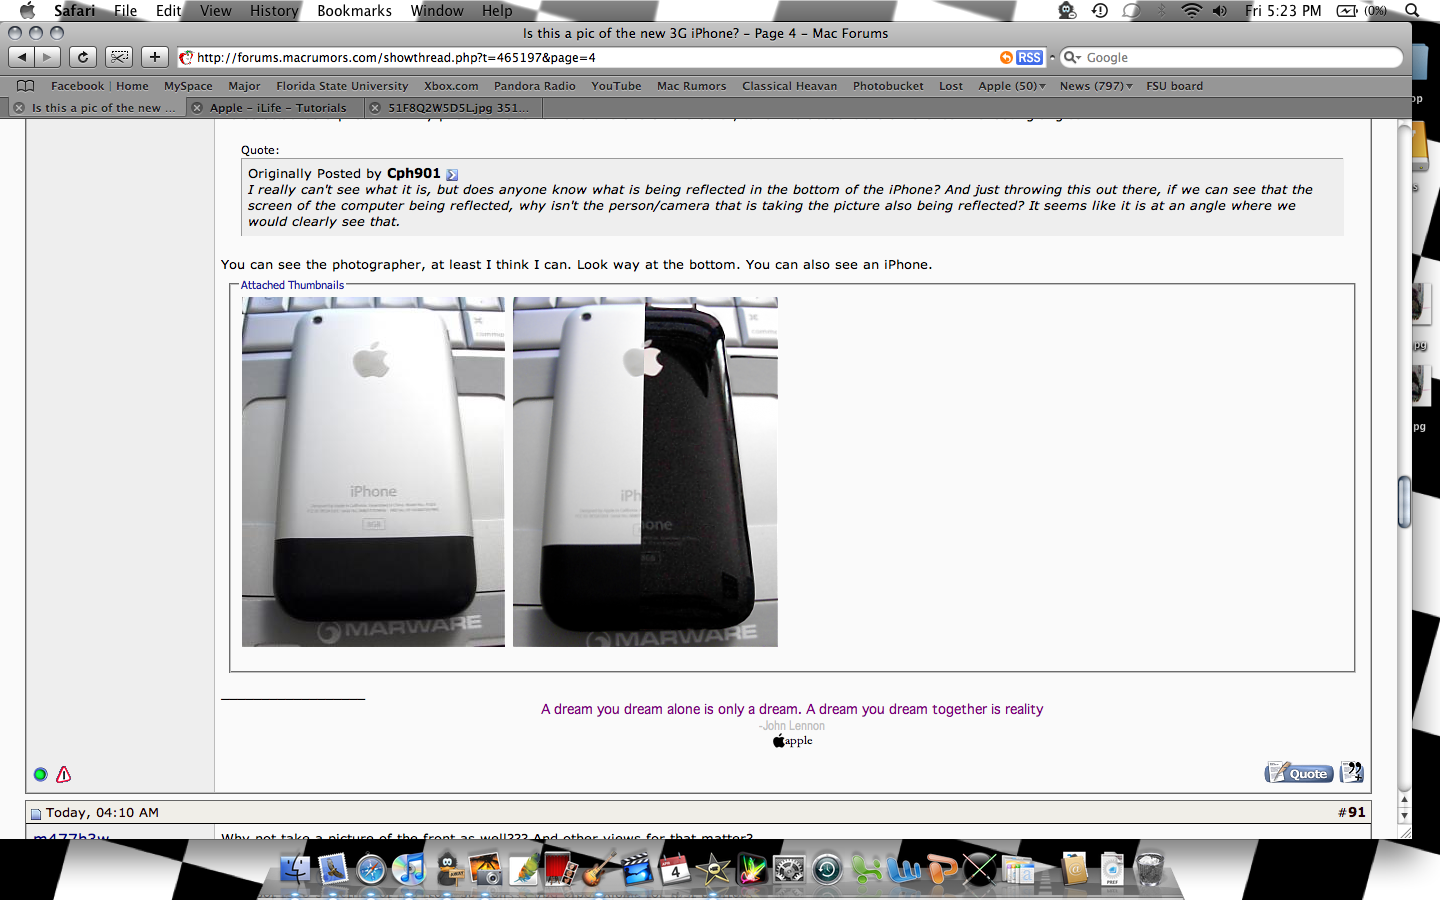Screen dimensions: 1440x900
Task: Click the red report post warning icon
Action: (64, 774)
